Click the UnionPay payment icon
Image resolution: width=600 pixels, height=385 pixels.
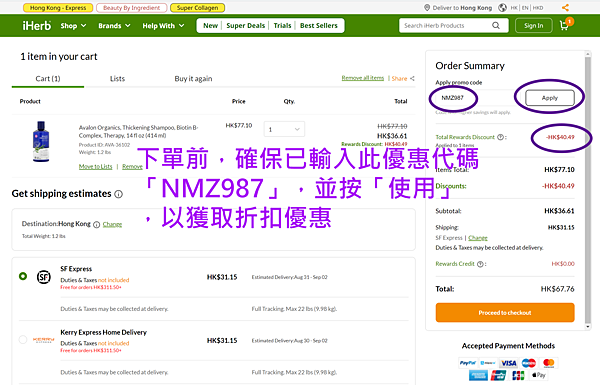(x=498, y=375)
